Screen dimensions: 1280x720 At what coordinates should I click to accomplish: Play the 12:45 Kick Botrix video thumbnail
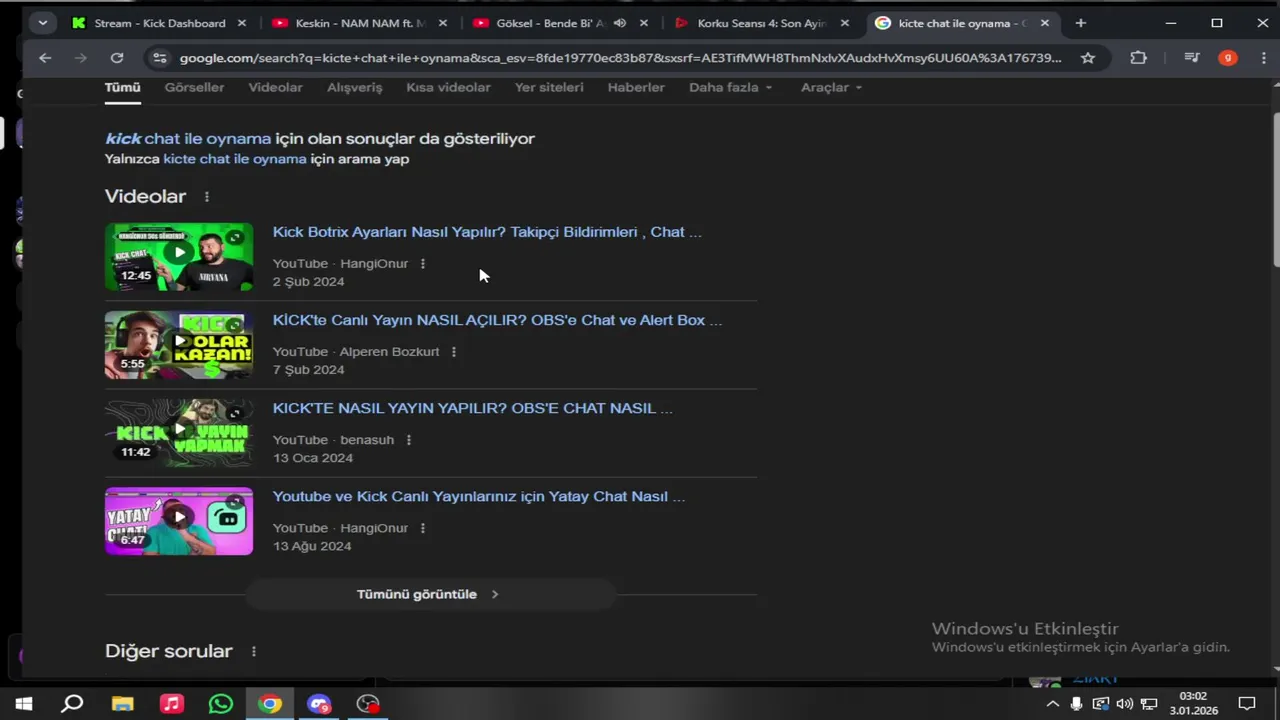(179, 257)
